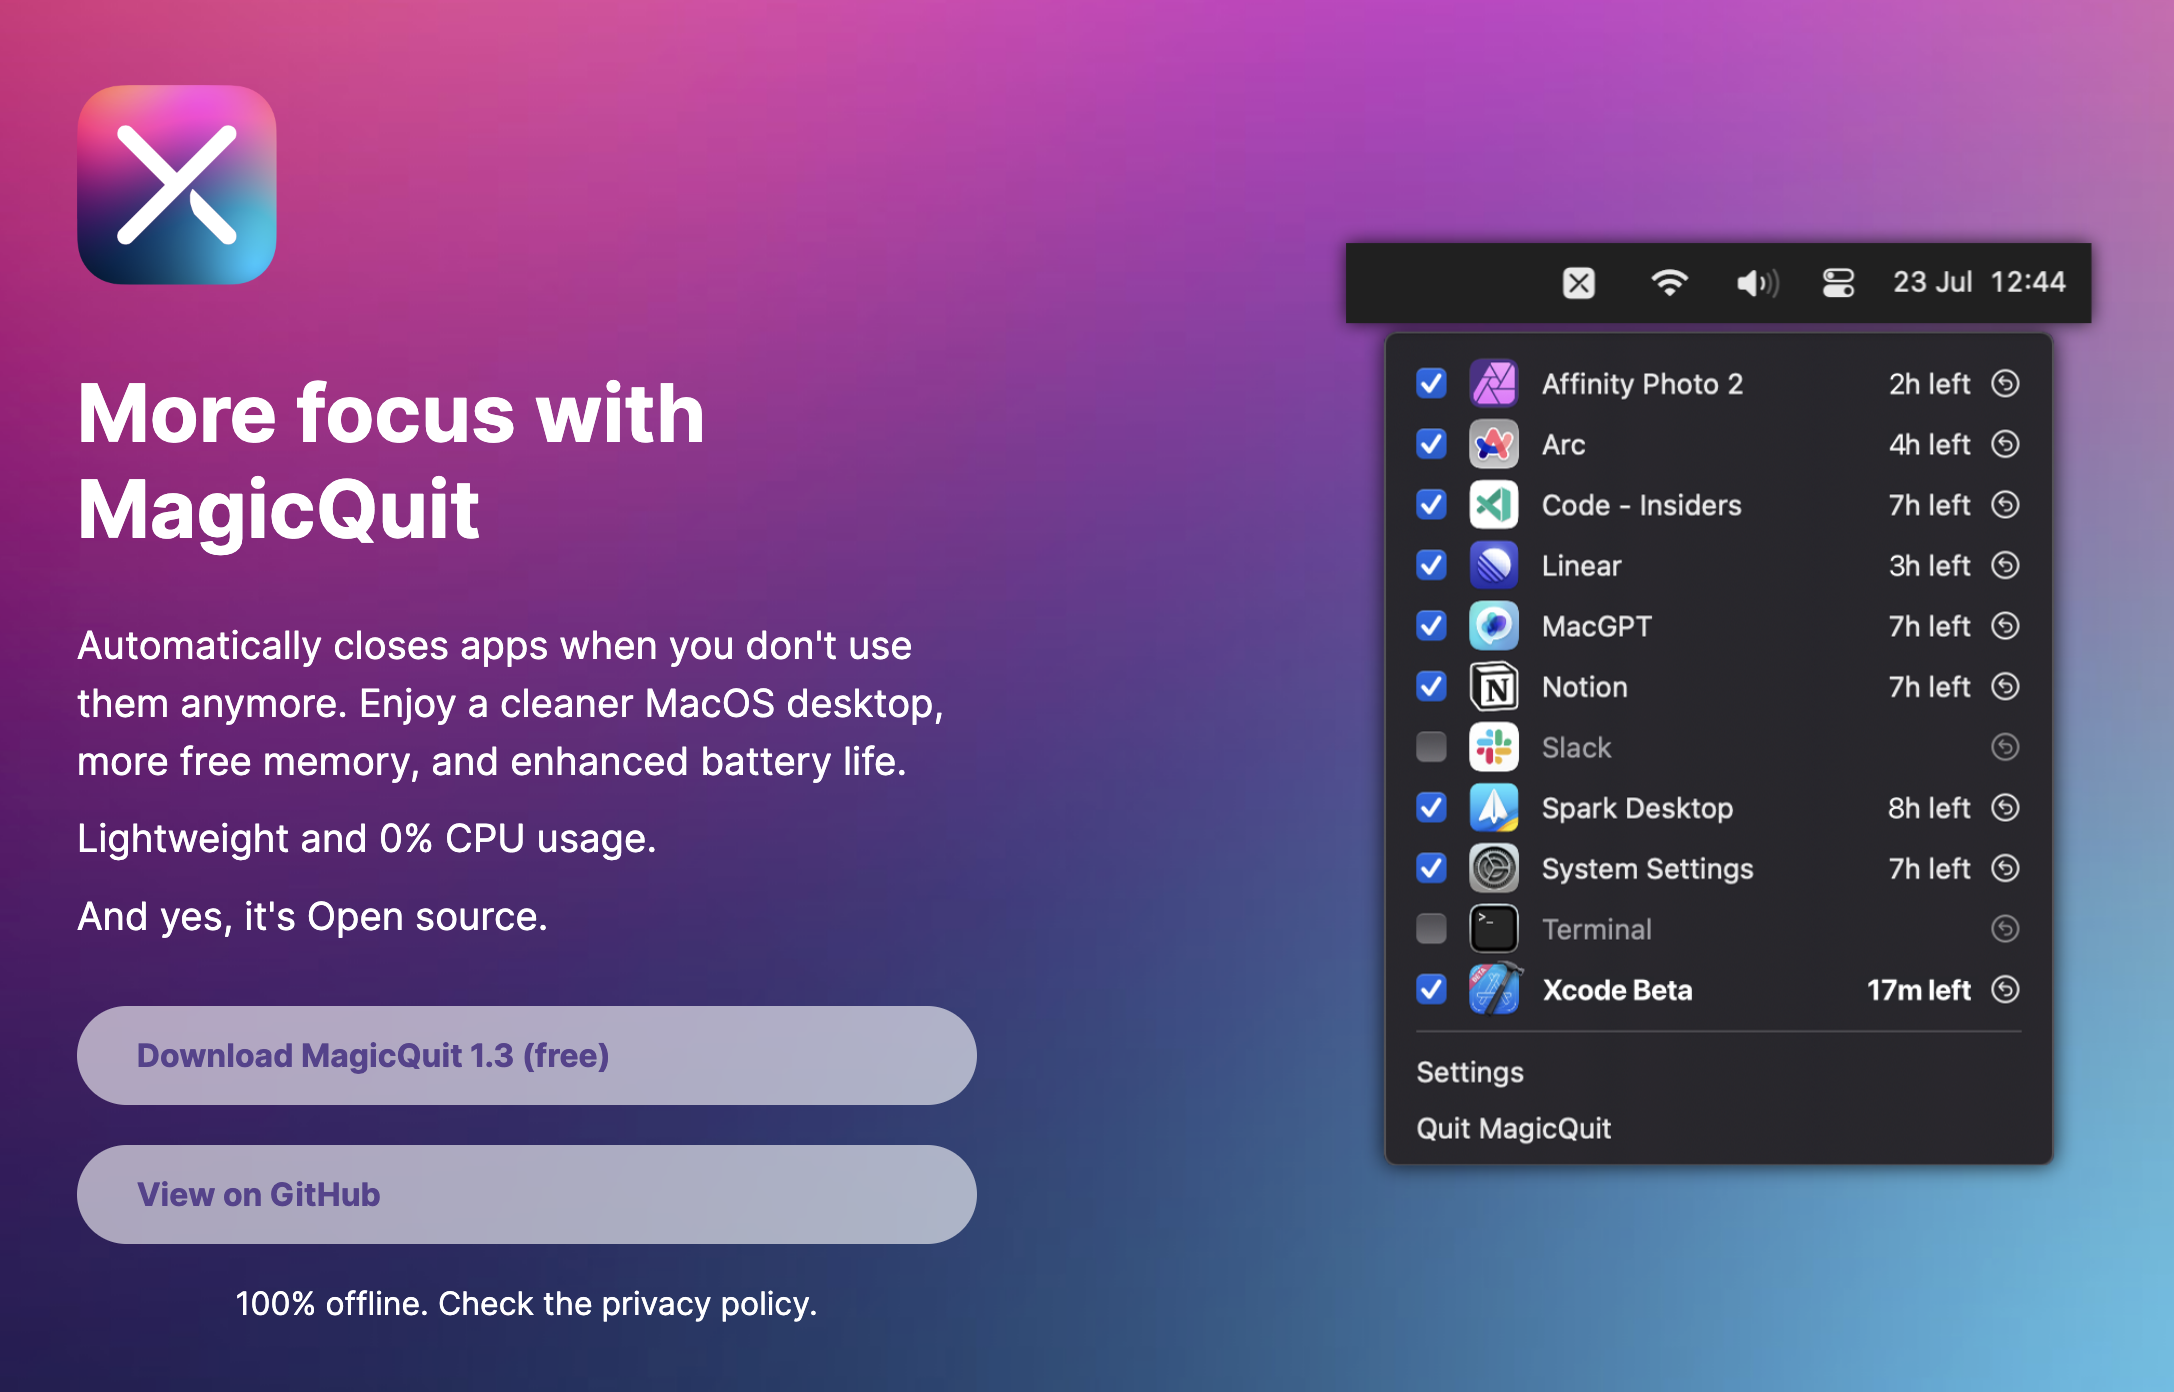This screenshot has height=1392, width=2174.
Task: Click the System Settings gear icon
Action: [1494, 868]
